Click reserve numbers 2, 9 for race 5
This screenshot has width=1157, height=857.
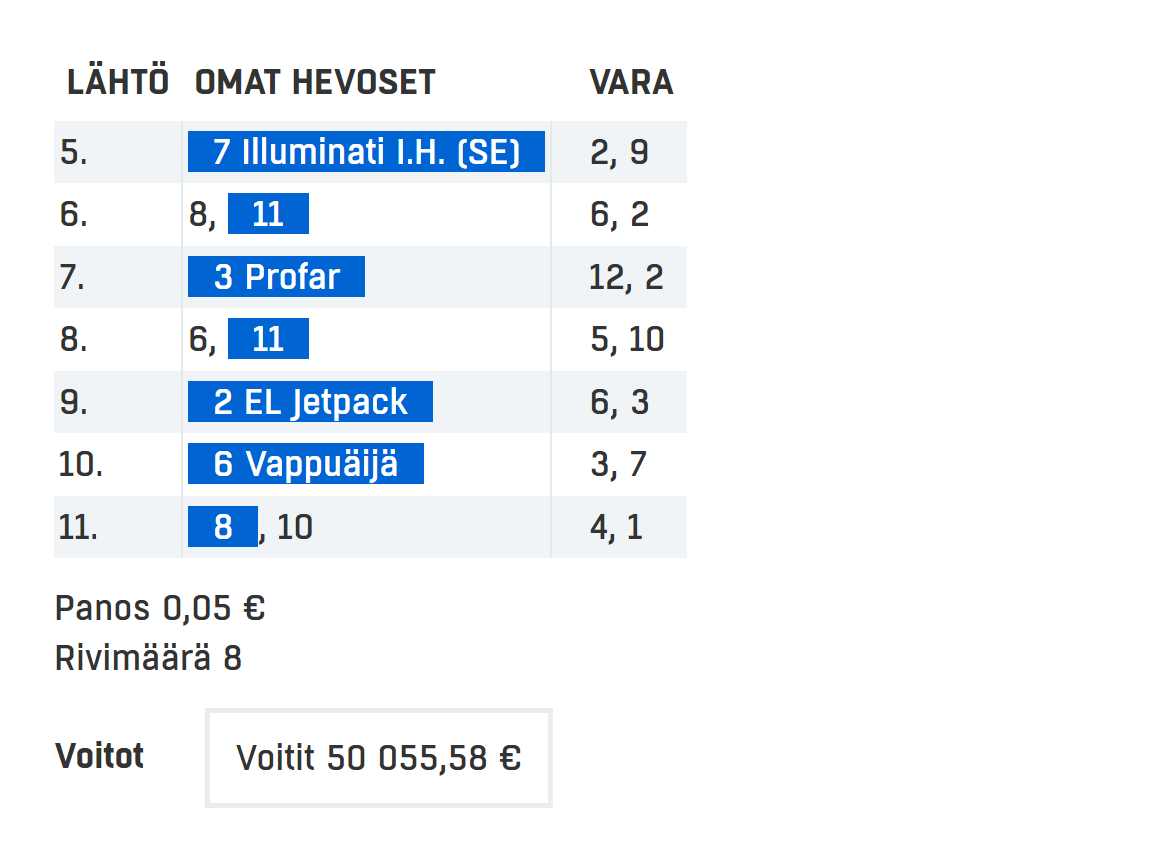tap(619, 152)
